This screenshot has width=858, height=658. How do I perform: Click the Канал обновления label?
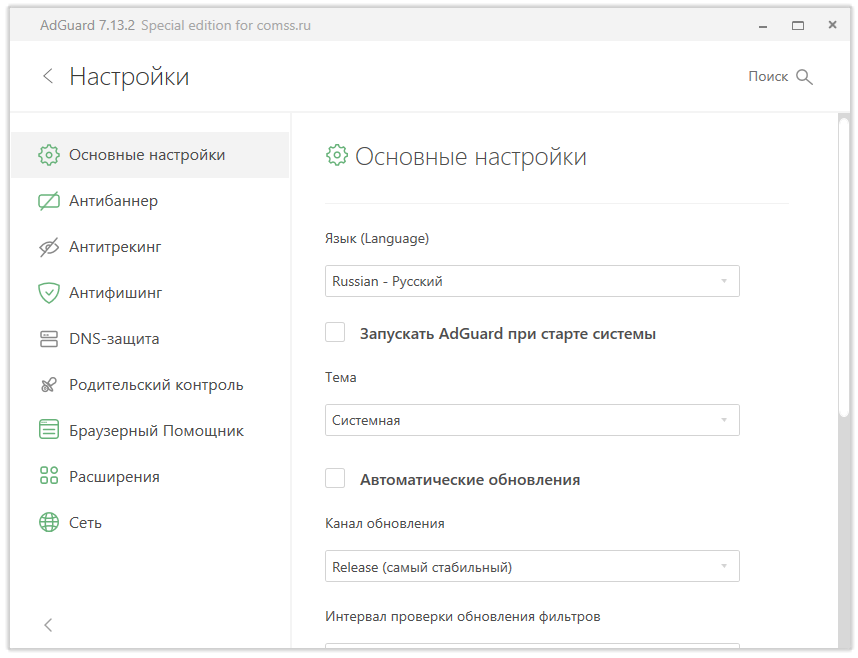click(x=385, y=524)
